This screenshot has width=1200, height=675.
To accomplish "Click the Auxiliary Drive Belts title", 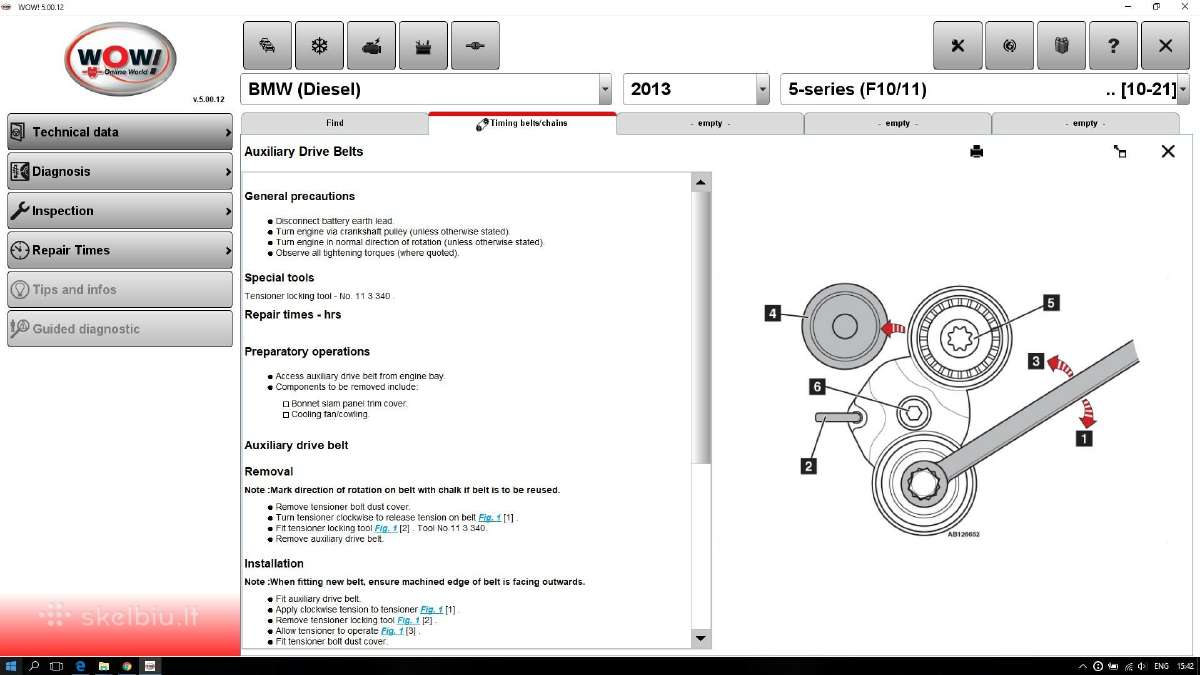I will tap(304, 152).
